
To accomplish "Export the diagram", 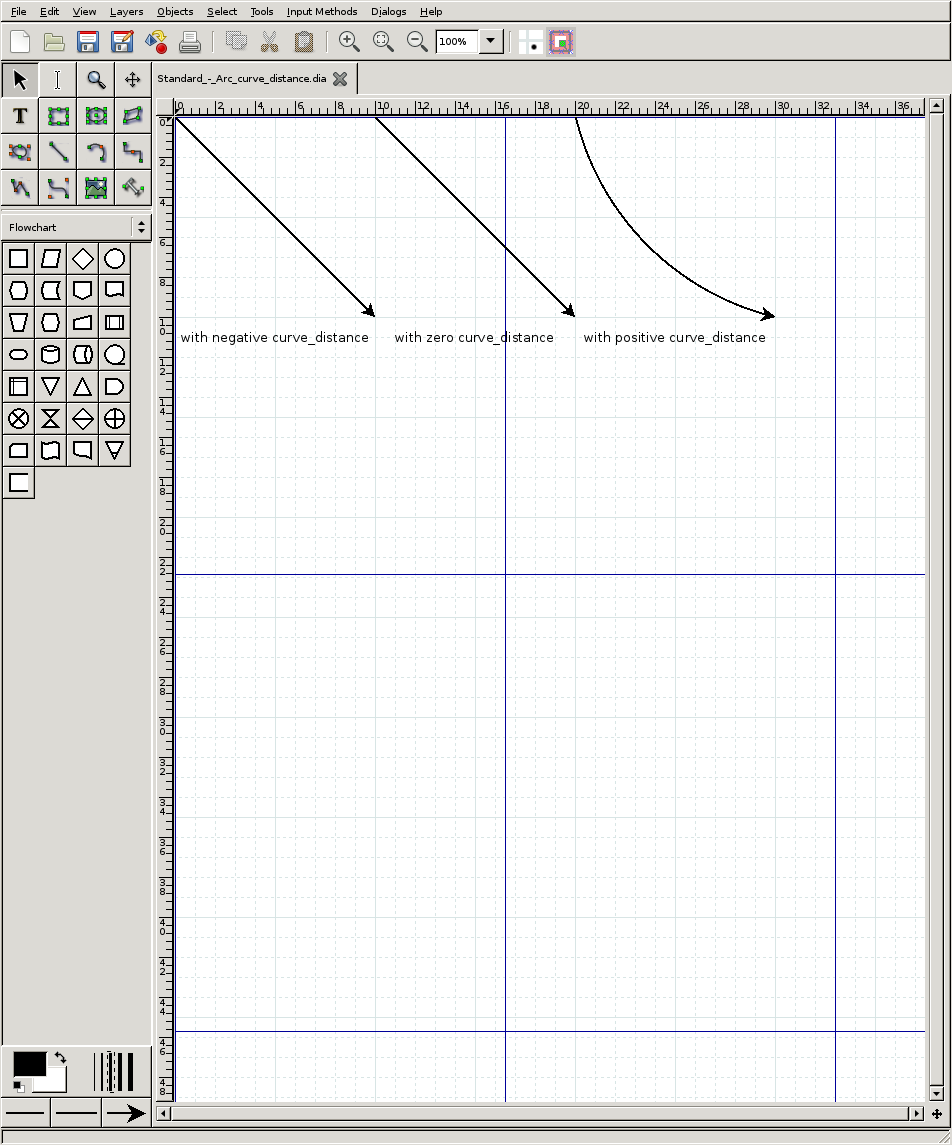I will point(156,42).
